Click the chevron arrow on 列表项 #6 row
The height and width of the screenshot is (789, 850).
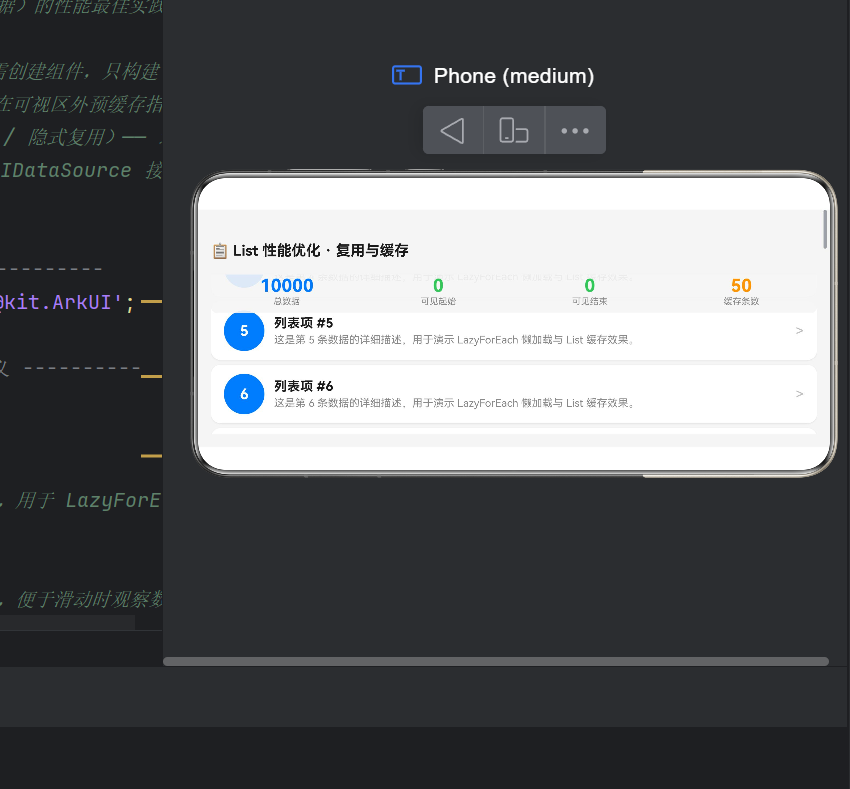(799, 394)
